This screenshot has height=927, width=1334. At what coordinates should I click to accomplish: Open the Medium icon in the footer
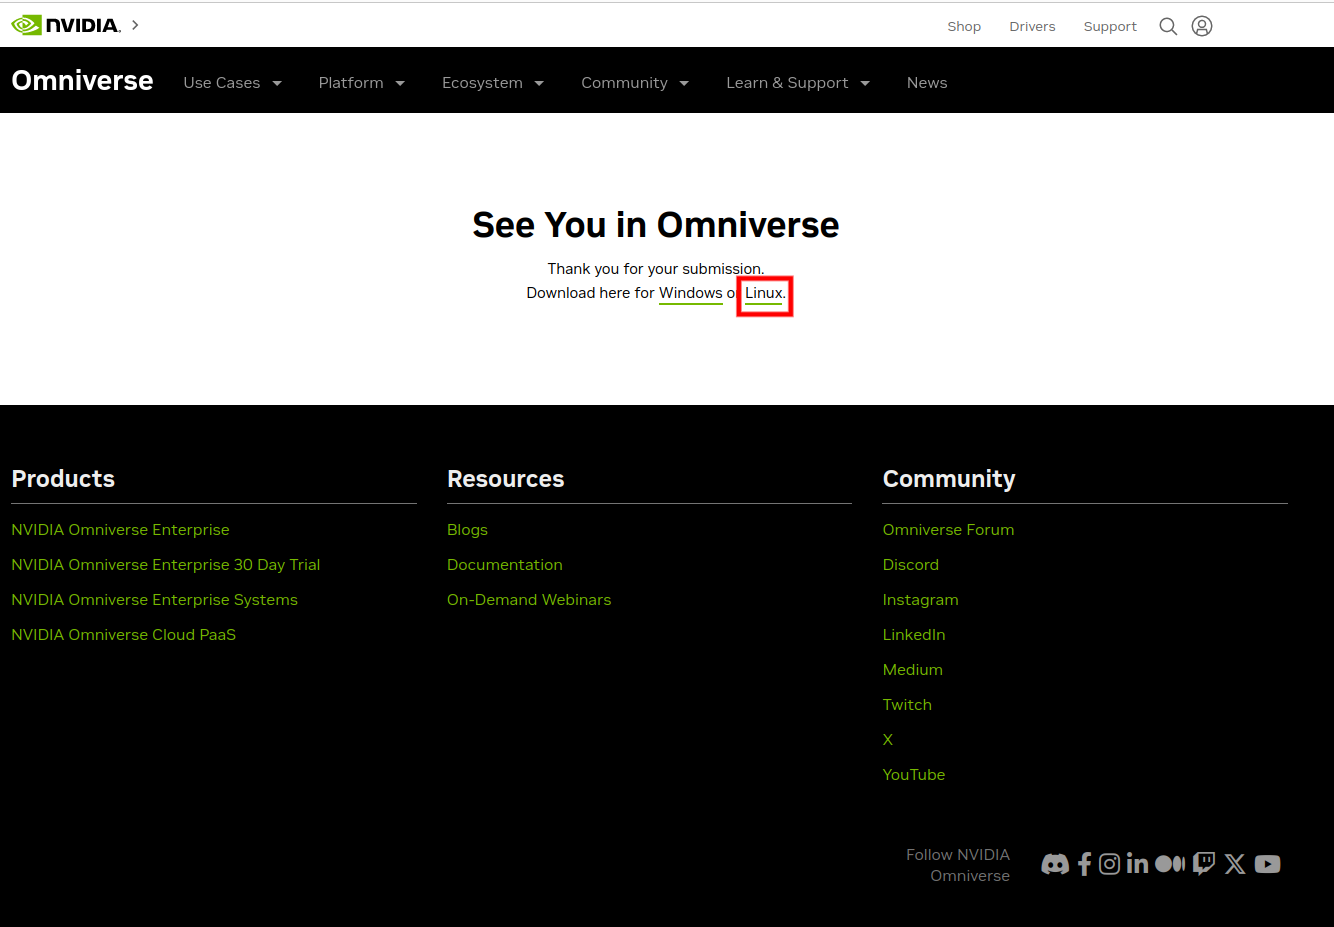(x=1170, y=863)
